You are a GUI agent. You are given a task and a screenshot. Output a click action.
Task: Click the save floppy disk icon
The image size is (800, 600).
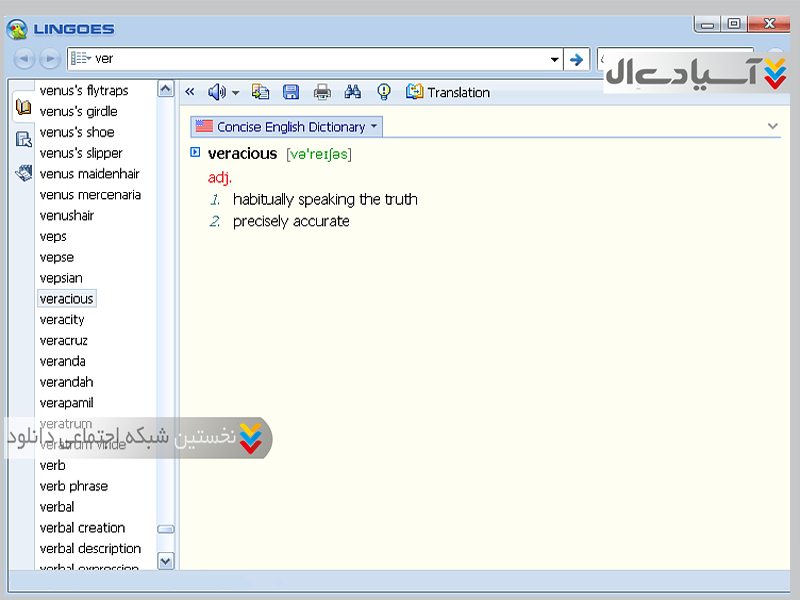[x=291, y=92]
